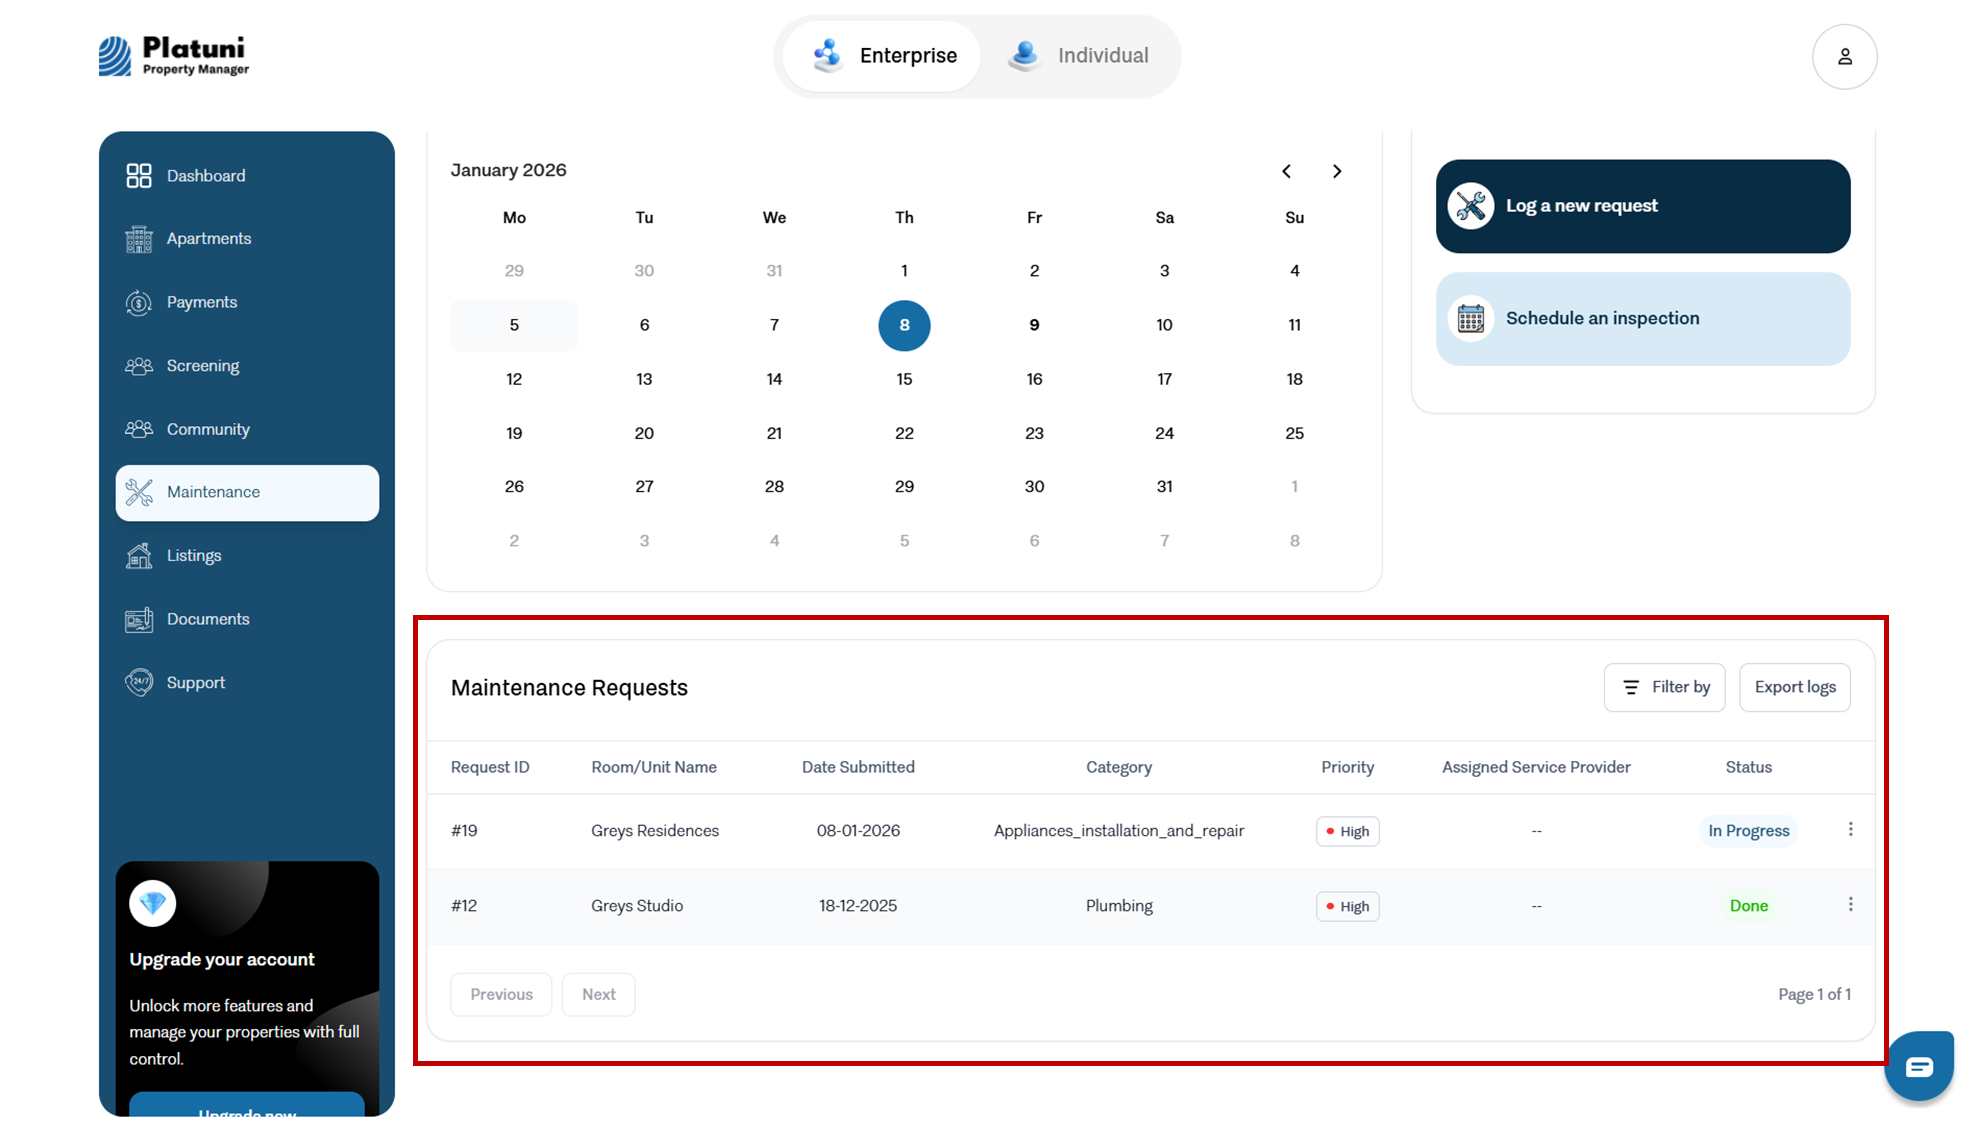Viewport: 1976px width, 1125px height.
Task: Click the diamond upgrade icon
Action: [x=153, y=903]
